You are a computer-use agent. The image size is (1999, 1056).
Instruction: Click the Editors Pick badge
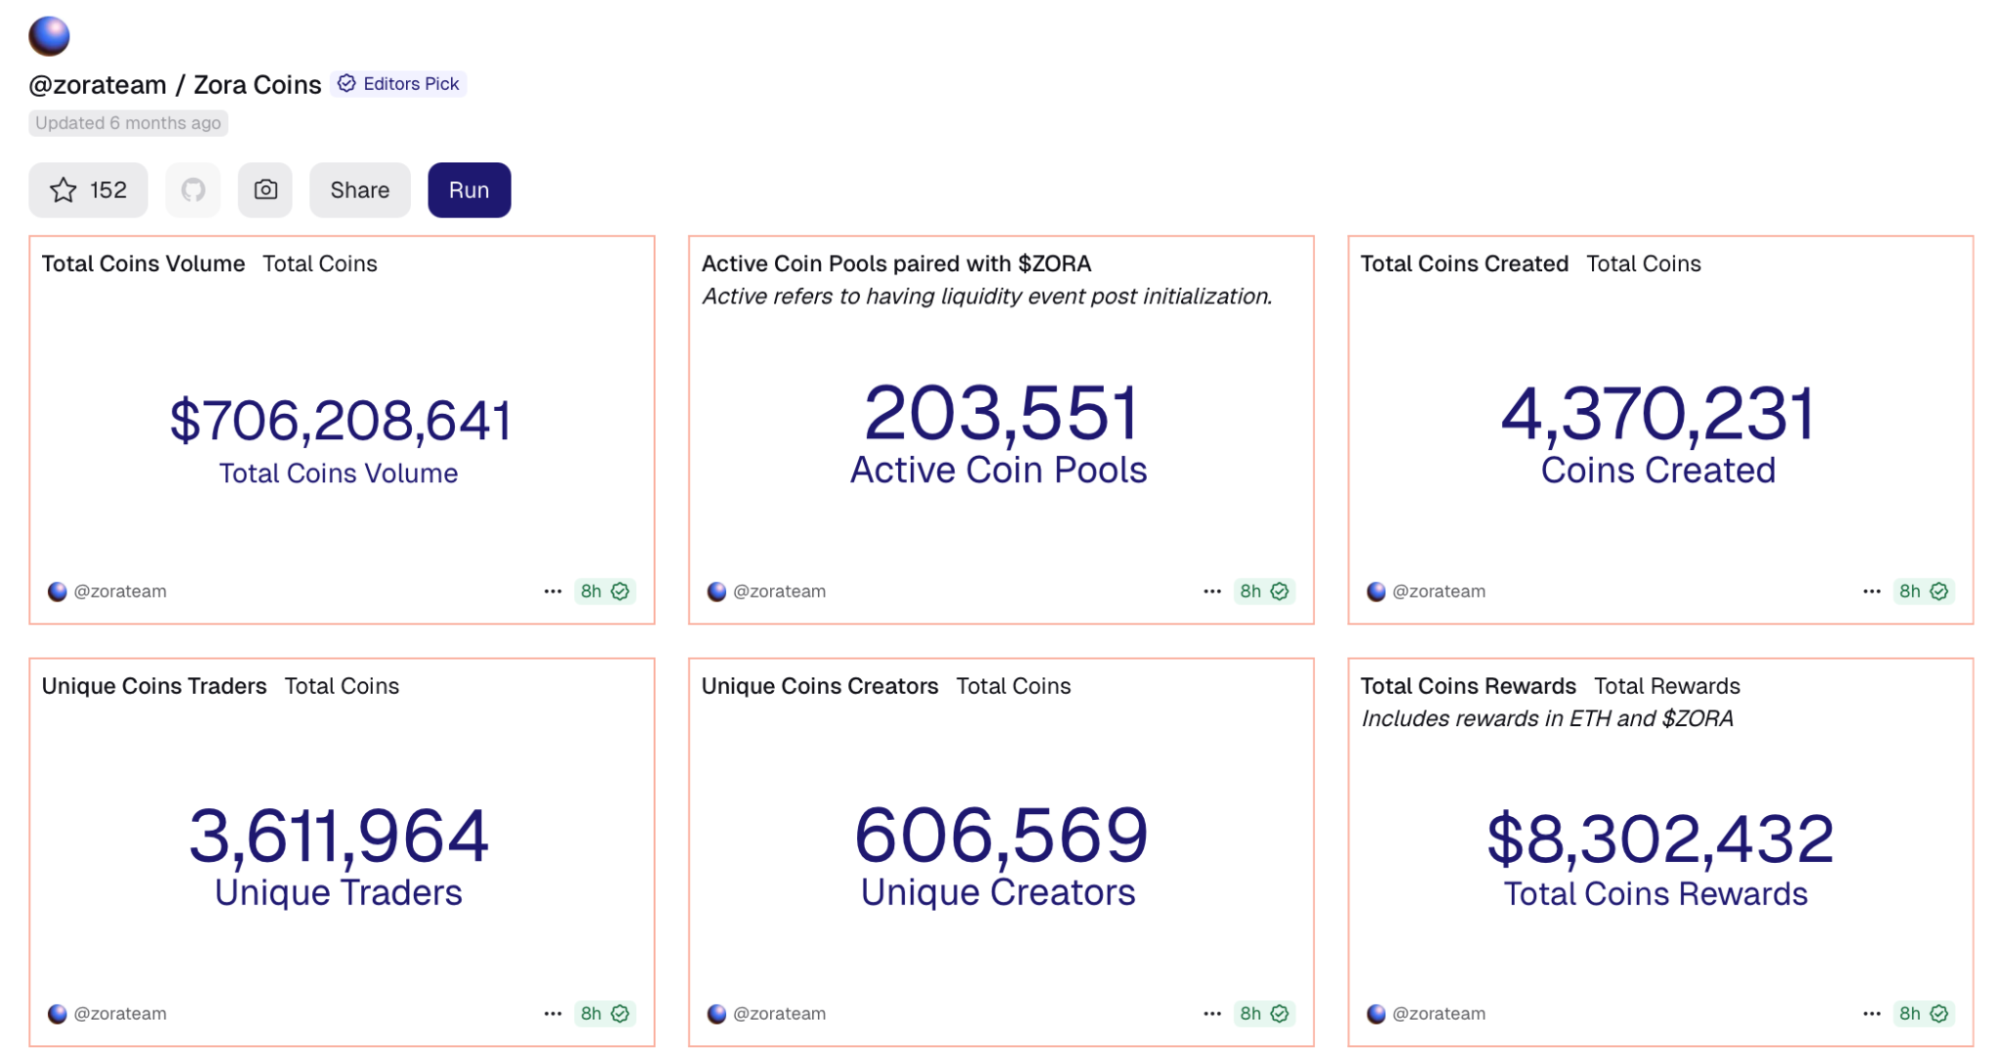[x=399, y=84]
